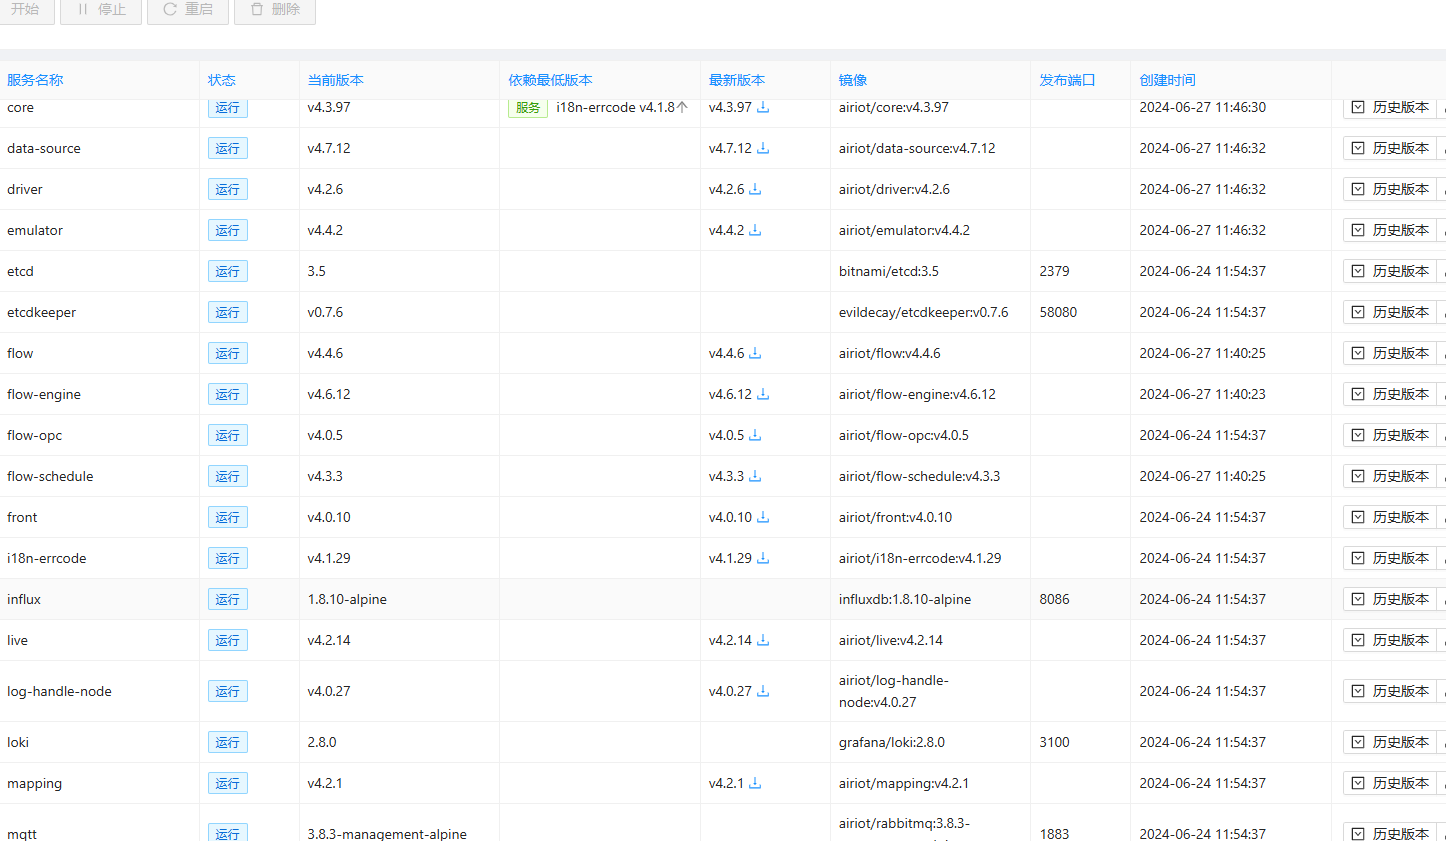Click the 状态 column header
This screenshot has width=1446, height=841.
(222, 80)
